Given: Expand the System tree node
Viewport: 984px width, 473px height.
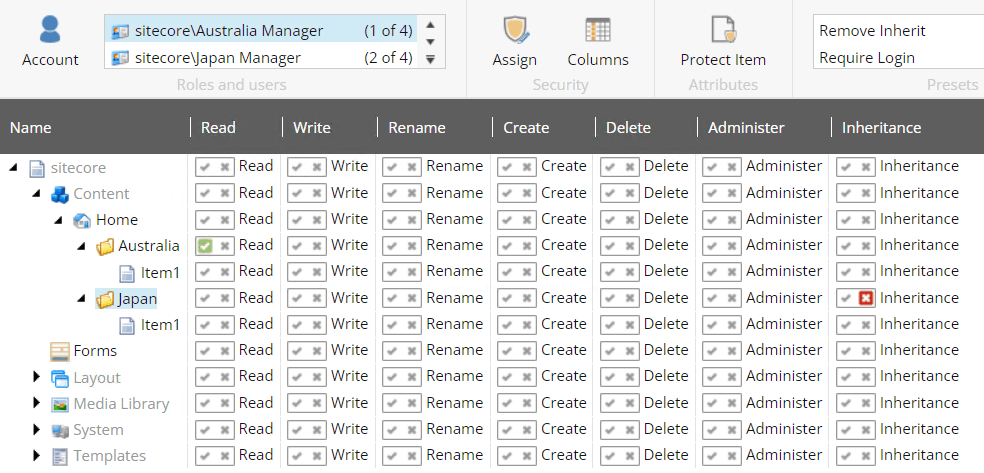Looking at the screenshot, I should point(36,430).
